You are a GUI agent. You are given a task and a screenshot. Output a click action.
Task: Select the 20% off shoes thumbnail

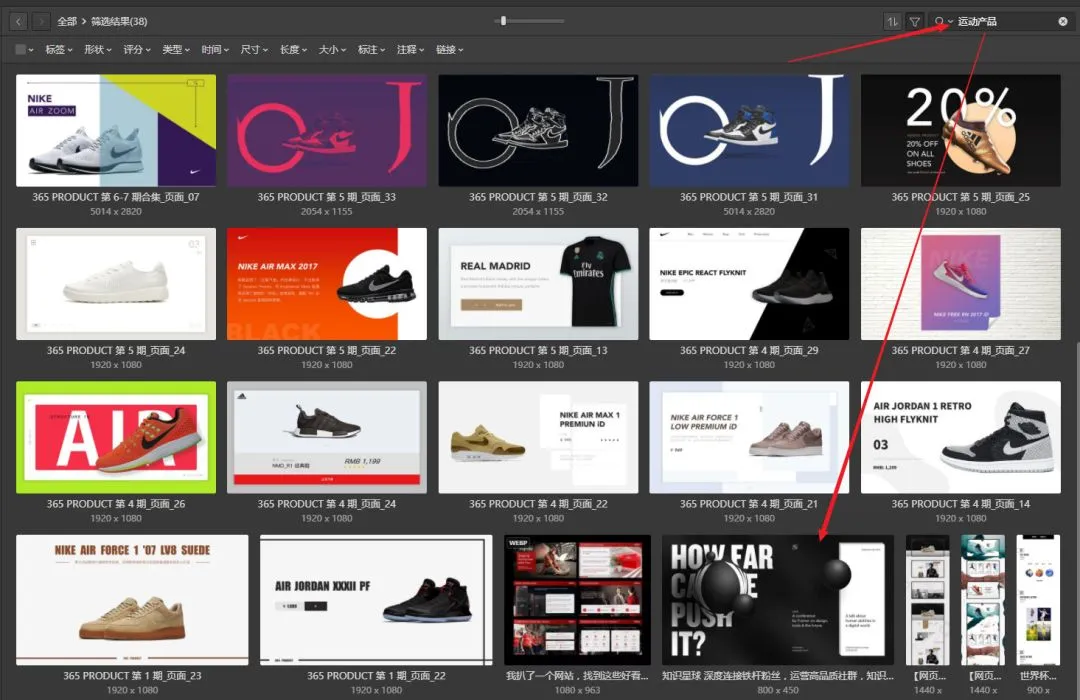pos(960,130)
